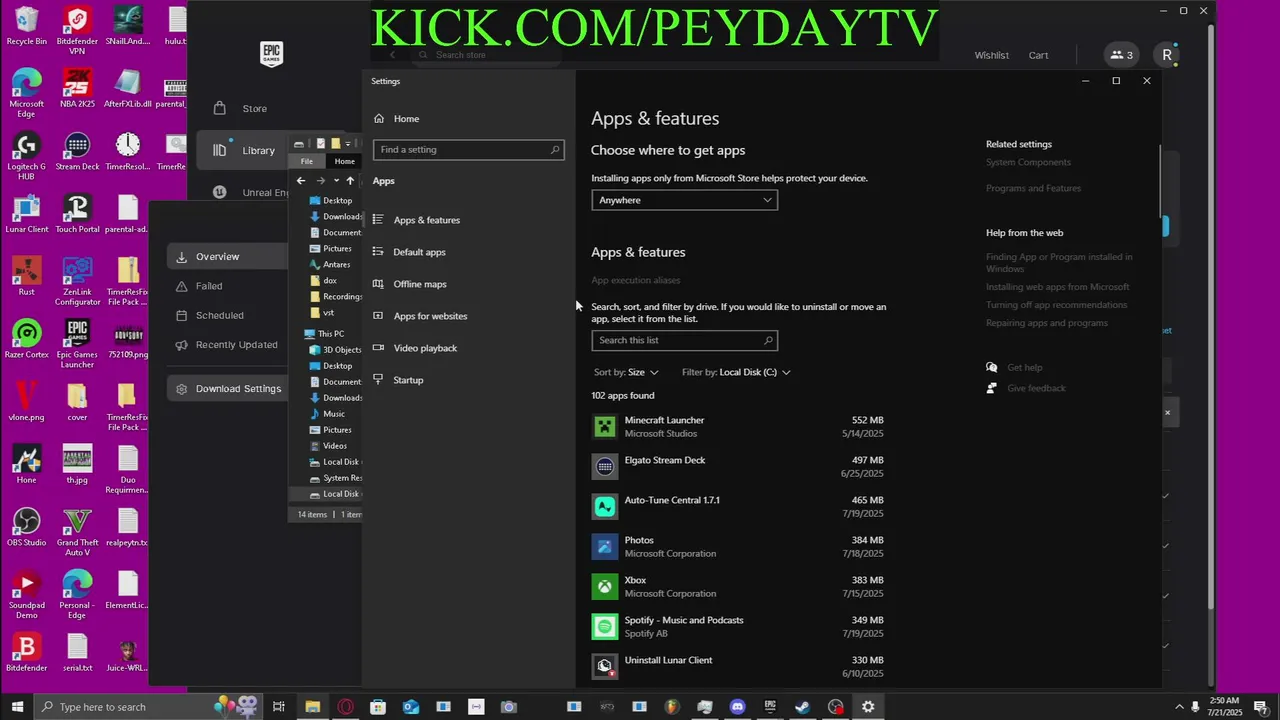This screenshot has height=720, width=1280.
Task: Select OBS Studio desktop icon
Action: pyautogui.click(x=26, y=528)
